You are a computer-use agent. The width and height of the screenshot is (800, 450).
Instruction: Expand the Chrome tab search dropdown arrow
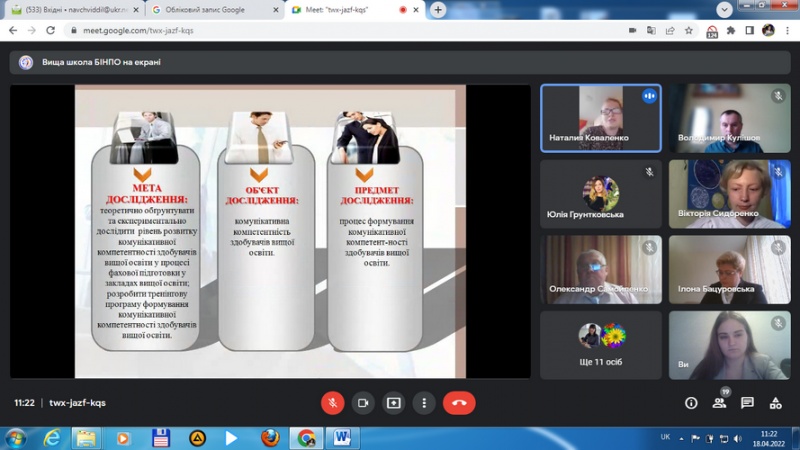click(x=724, y=9)
